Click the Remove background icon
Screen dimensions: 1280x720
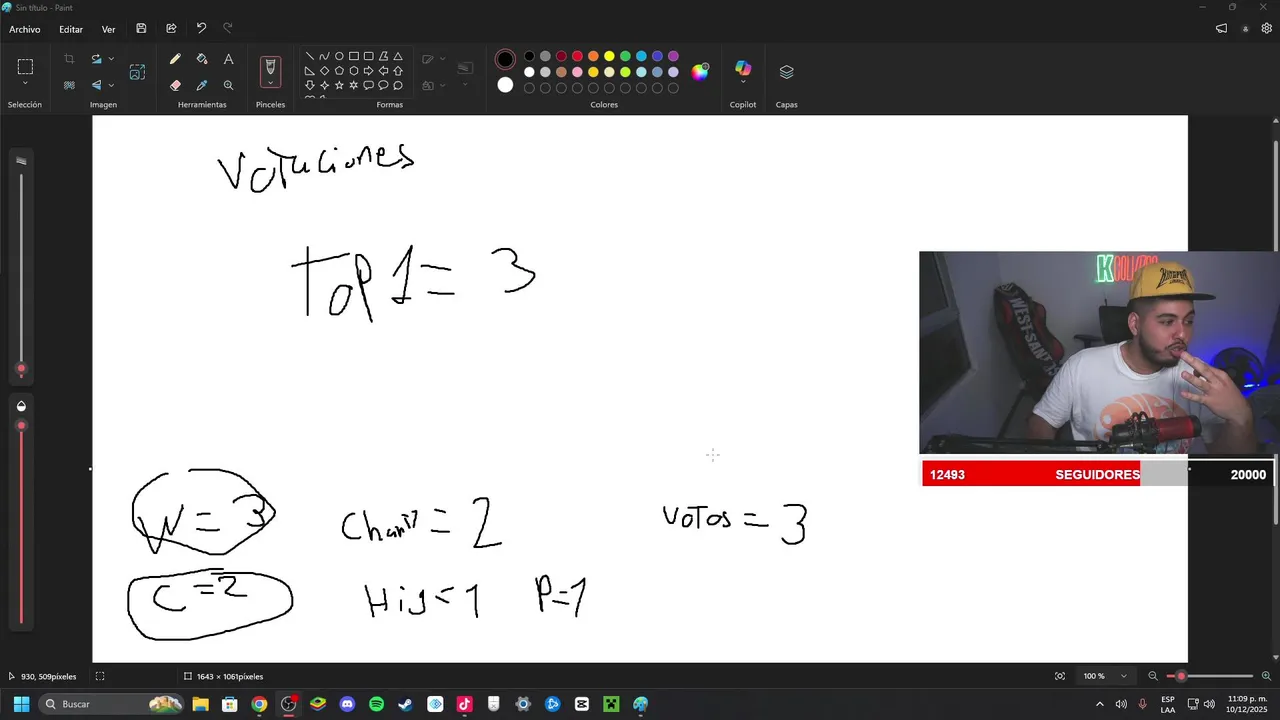[69, 85]
